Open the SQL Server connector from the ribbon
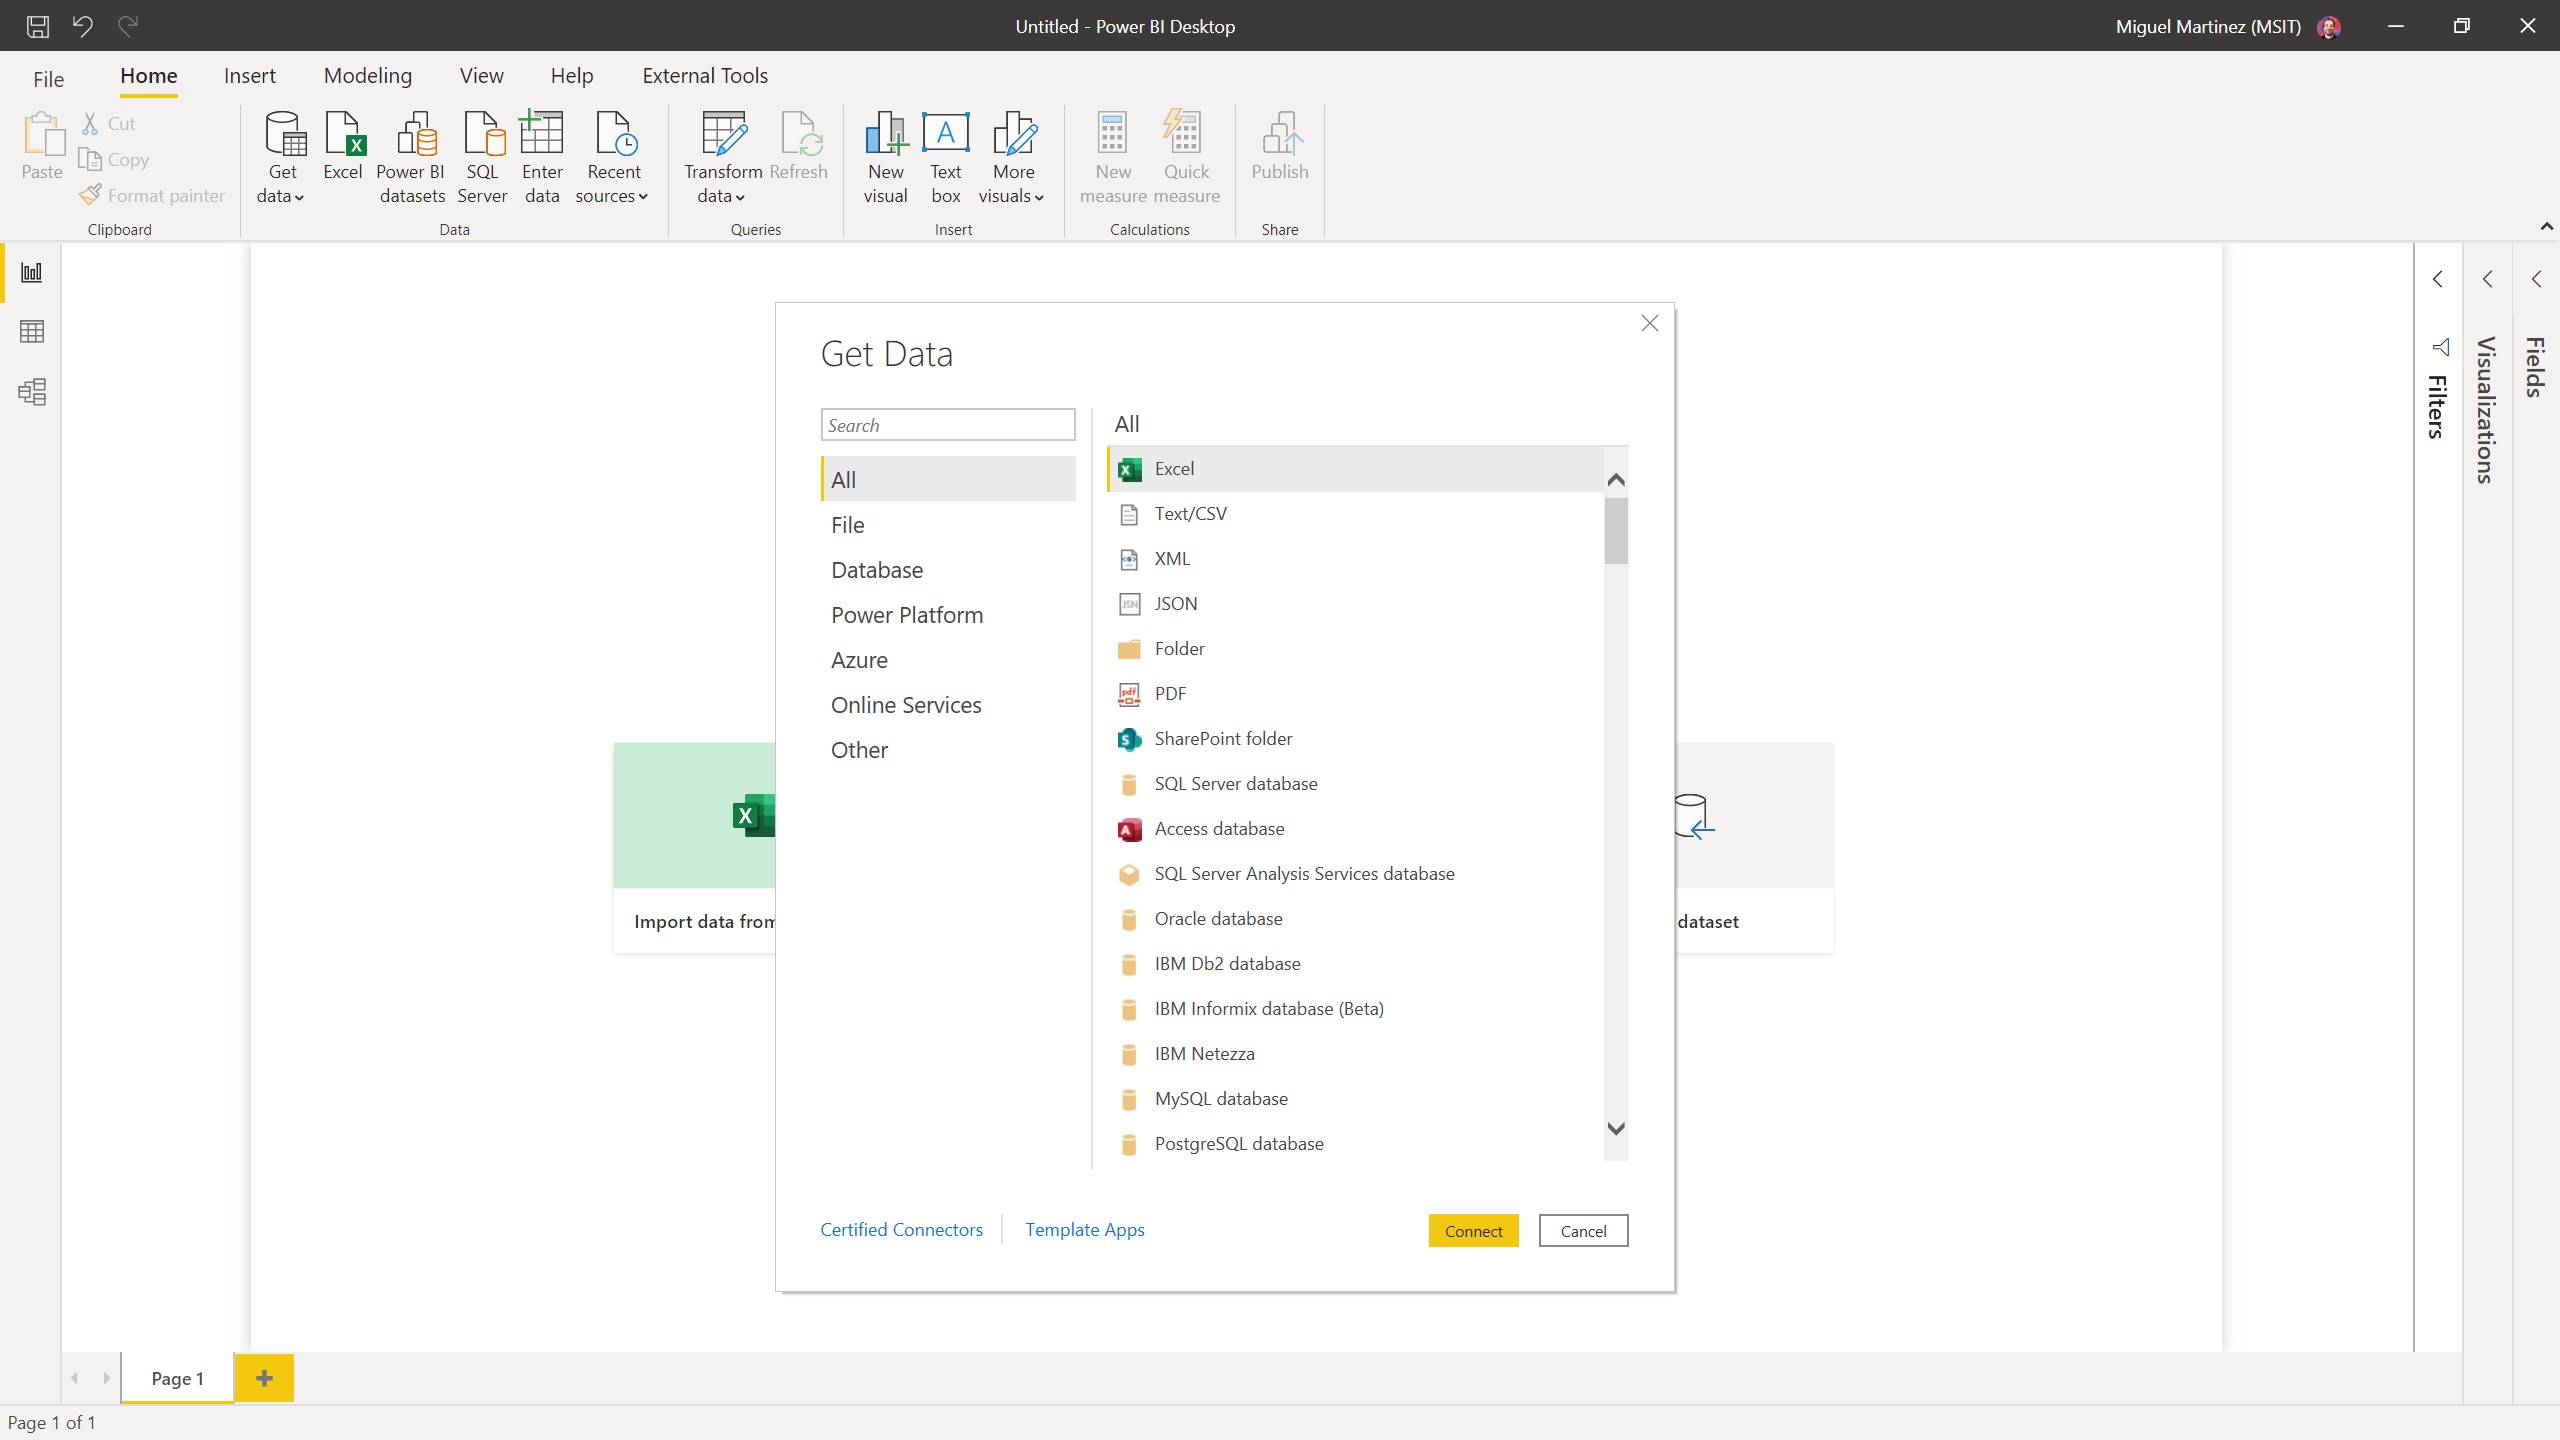This screenshot has height=1440, width=2560. click(481, 155)
